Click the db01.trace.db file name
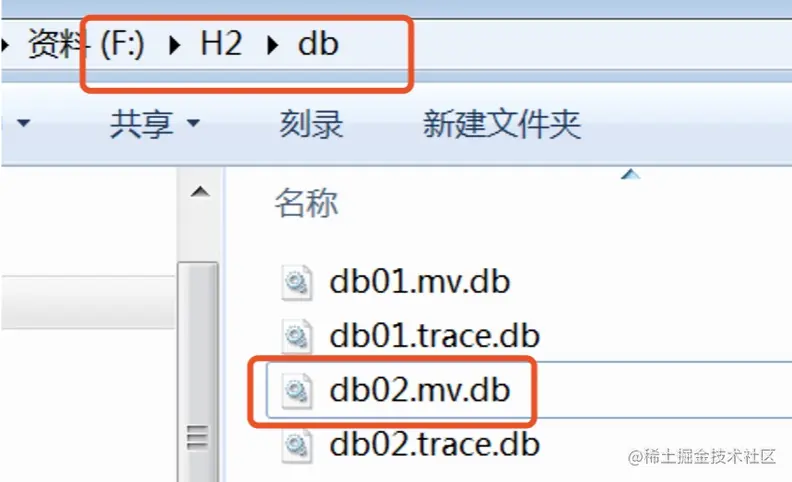792x482 pixels. 434,336
